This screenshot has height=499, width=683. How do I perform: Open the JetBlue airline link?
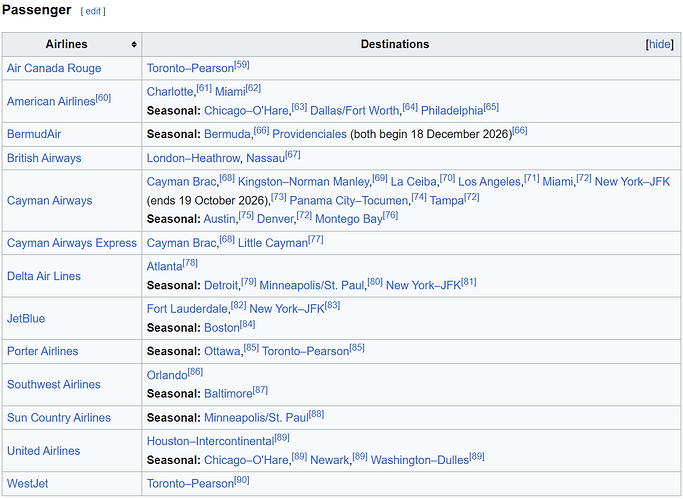[x=26, y=319]
